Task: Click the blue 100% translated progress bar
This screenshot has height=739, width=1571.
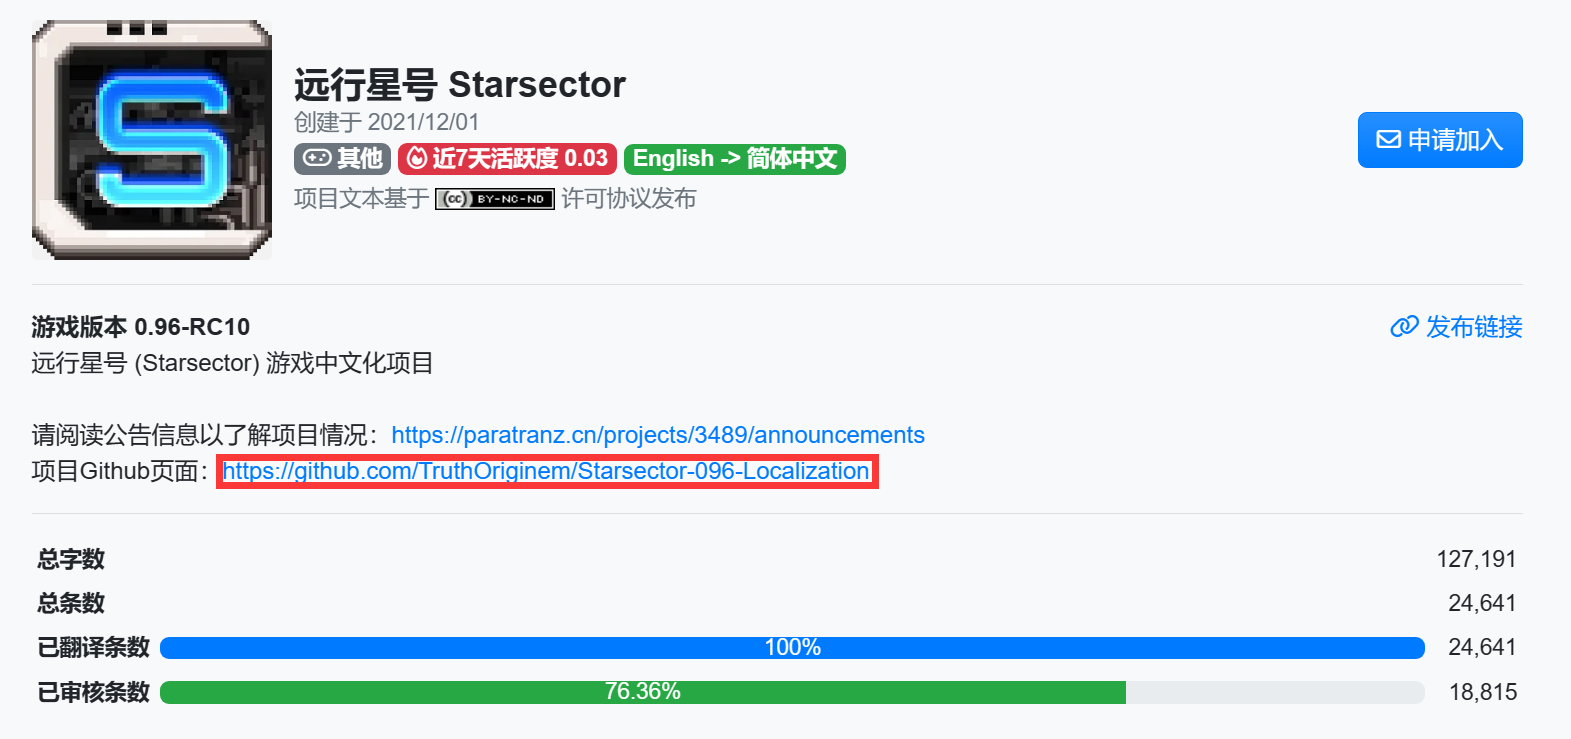Action: click(x=792, y=648)
